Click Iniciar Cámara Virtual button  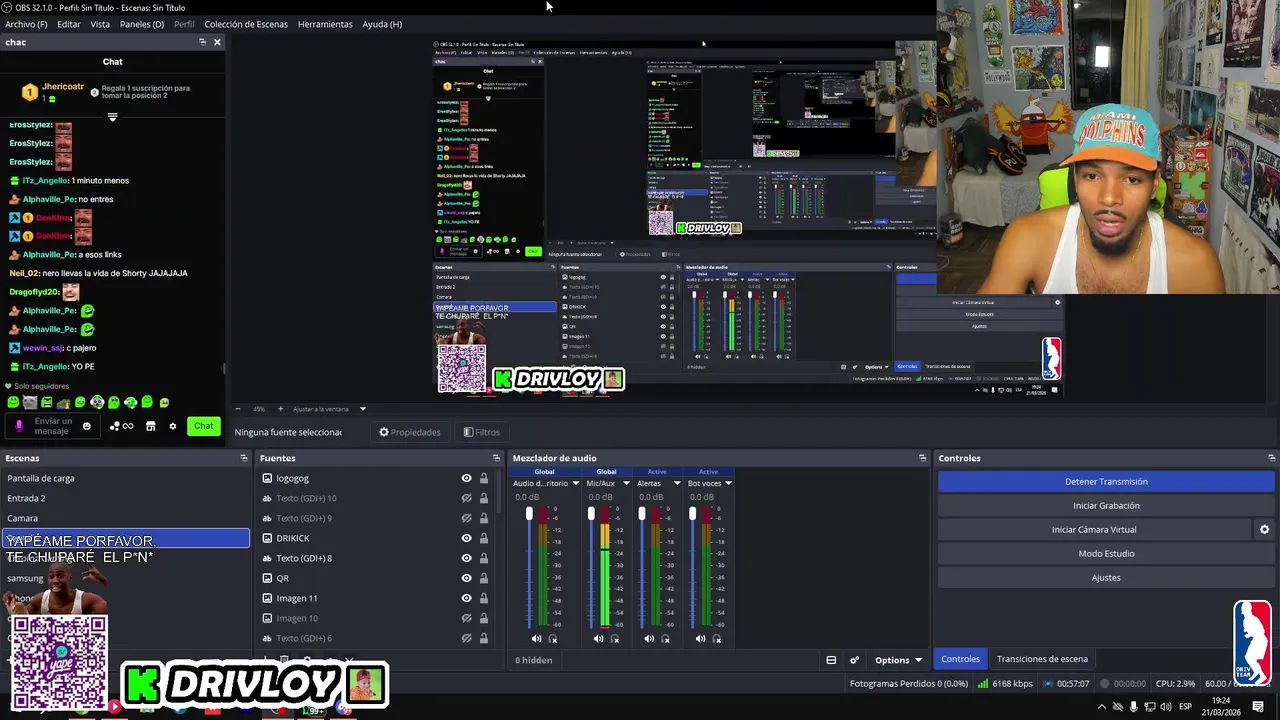1094,530
